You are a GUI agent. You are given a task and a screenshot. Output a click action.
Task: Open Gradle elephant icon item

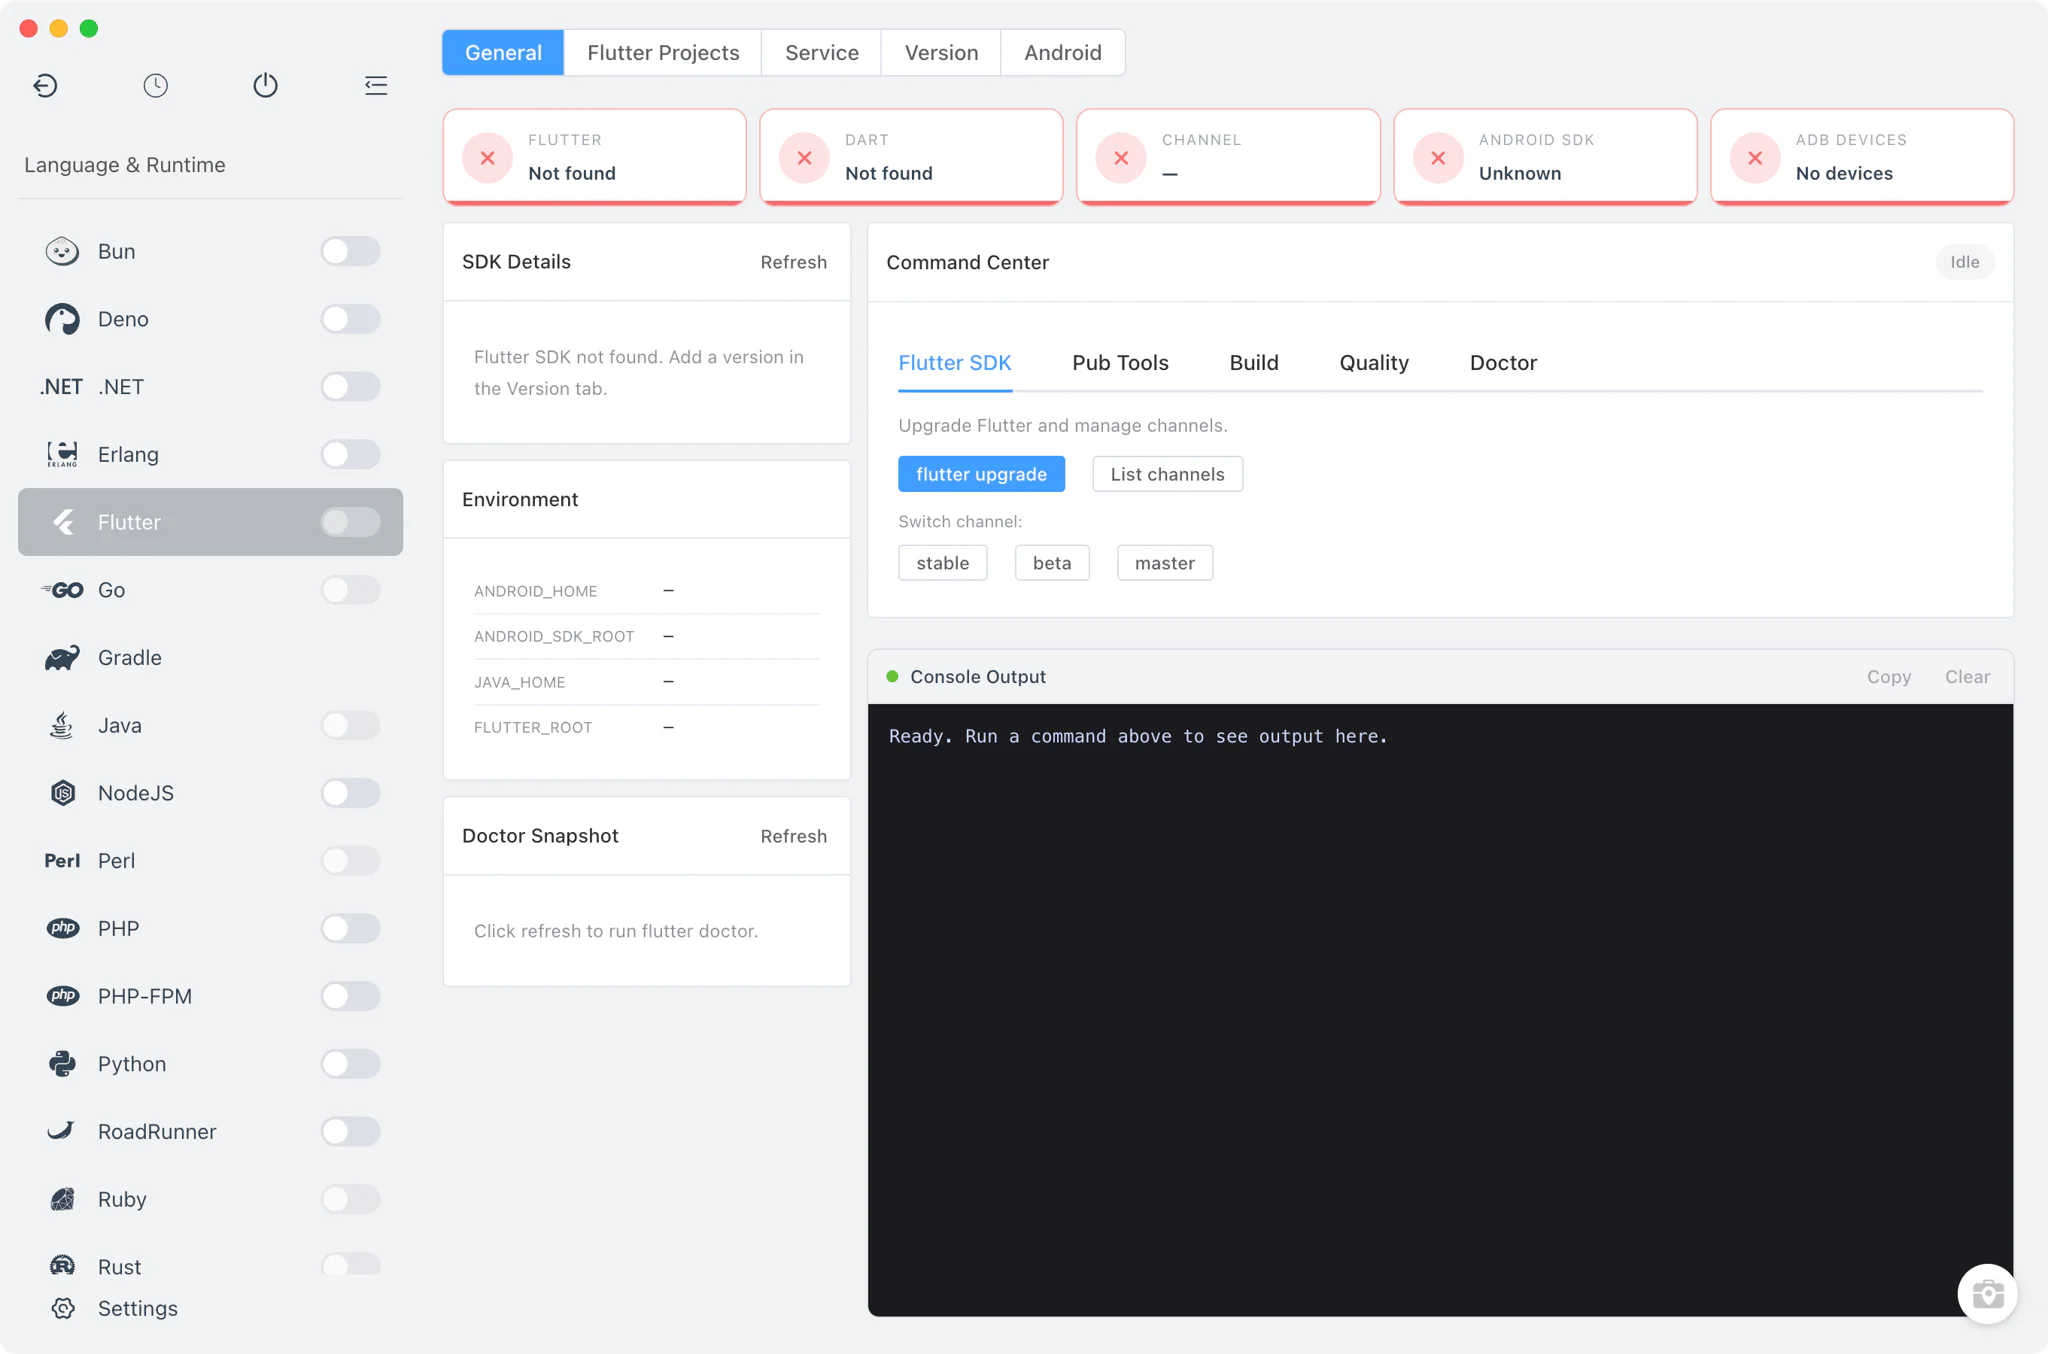coord(62,658)
